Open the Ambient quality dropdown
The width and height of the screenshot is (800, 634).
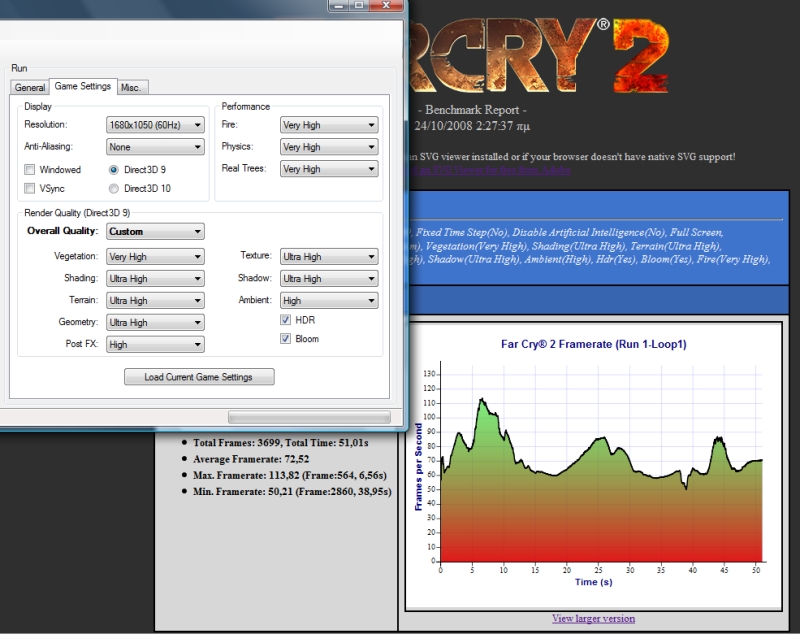click(x=329, y=300)
